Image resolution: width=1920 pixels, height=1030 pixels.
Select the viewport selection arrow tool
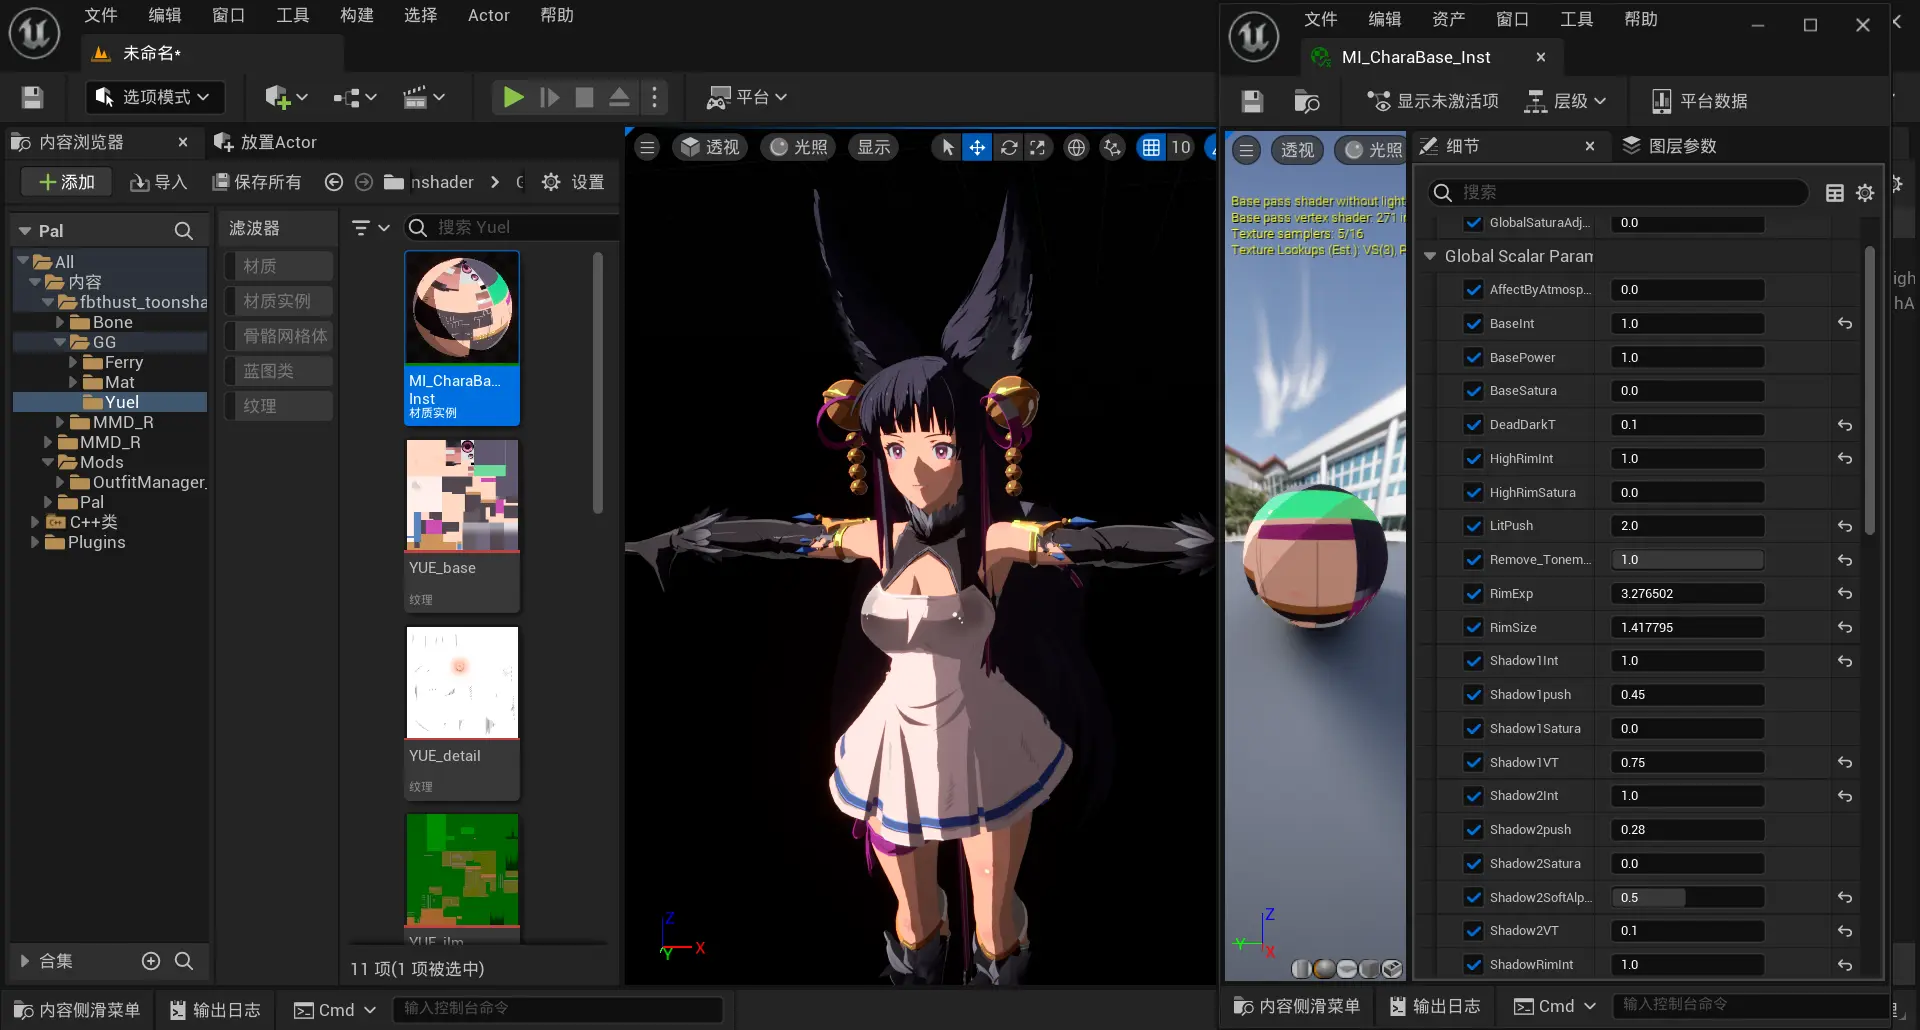947,148
